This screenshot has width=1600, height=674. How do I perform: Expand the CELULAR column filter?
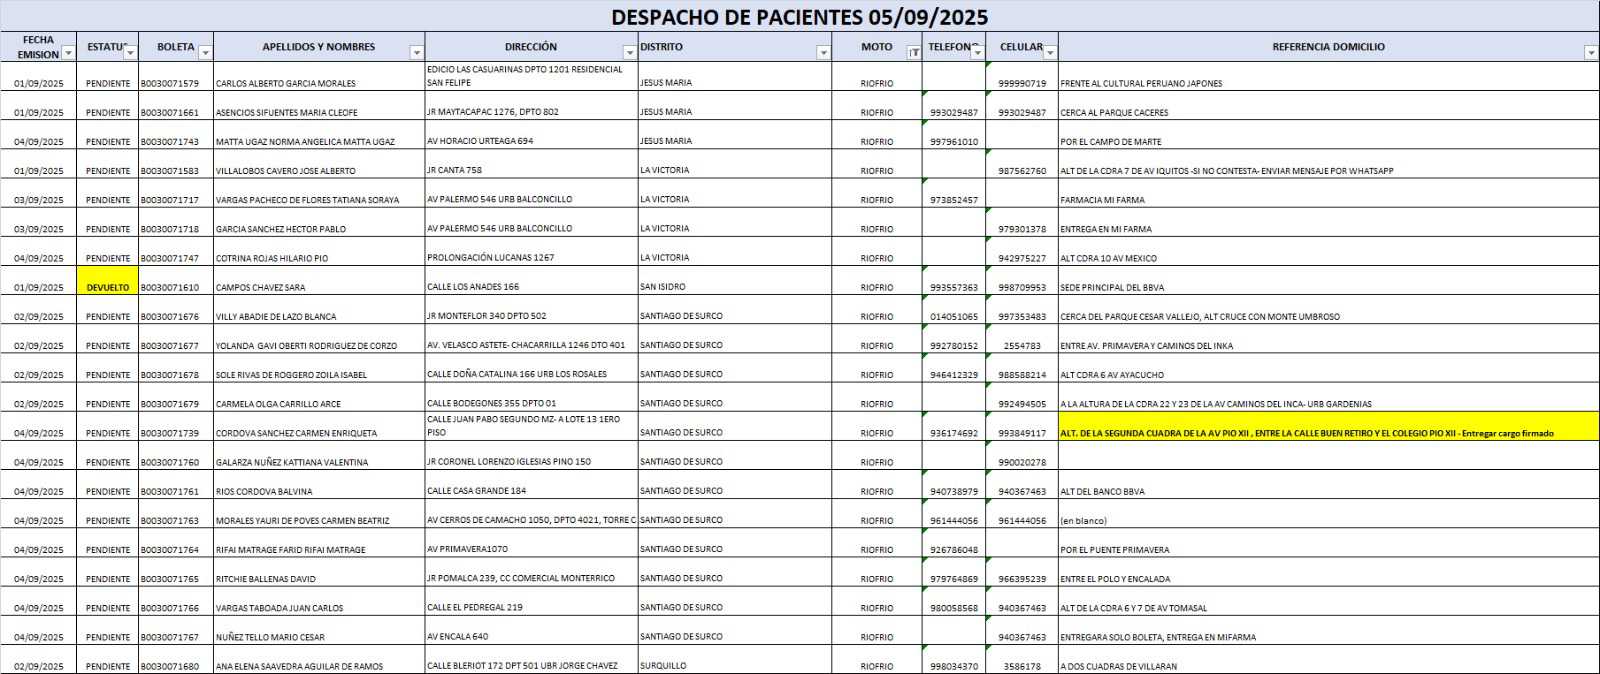[1049, 53]
